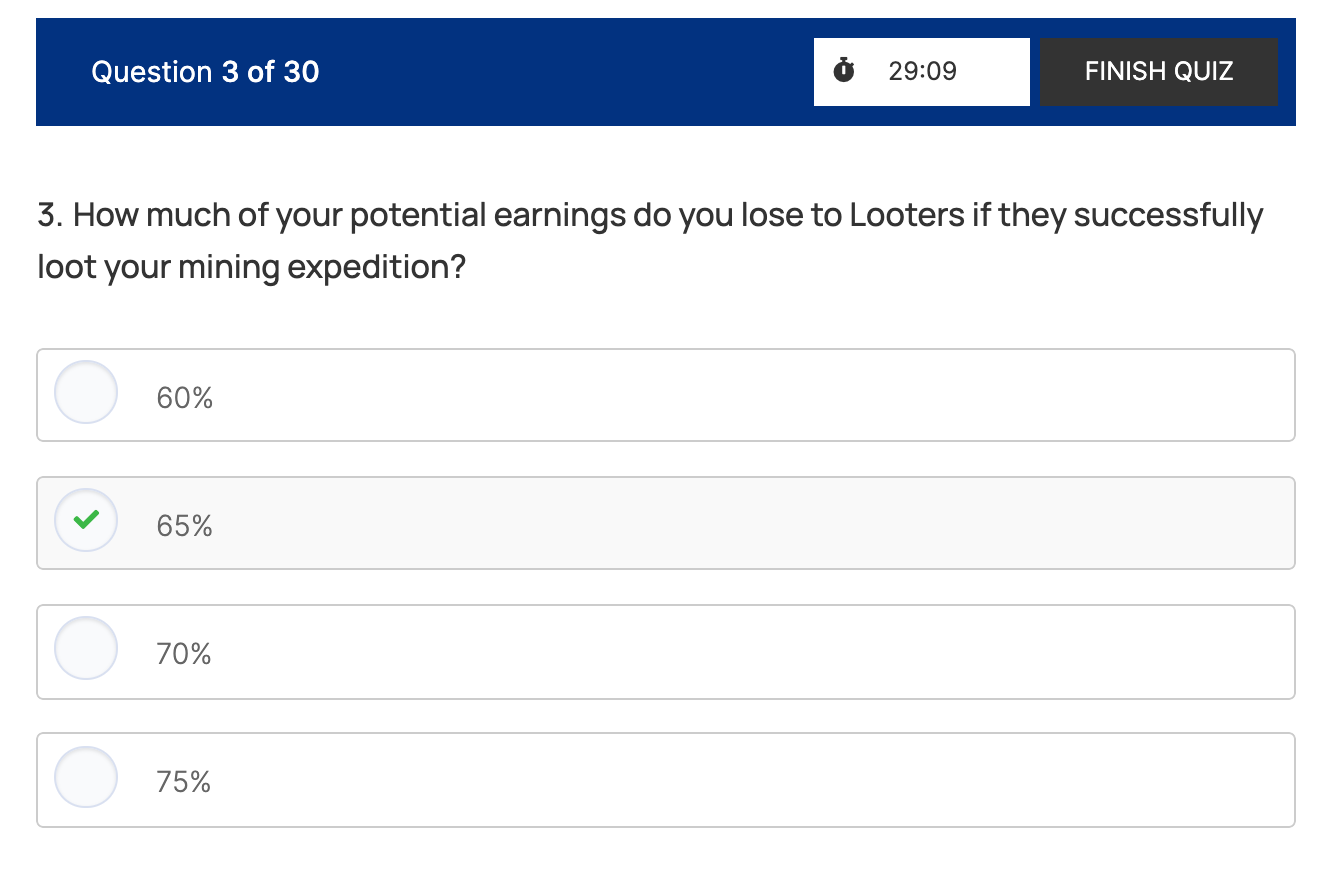Screen dimensions: 1324x872
Task: Click the 75% answer label text
Action: (x=184, y=782)
